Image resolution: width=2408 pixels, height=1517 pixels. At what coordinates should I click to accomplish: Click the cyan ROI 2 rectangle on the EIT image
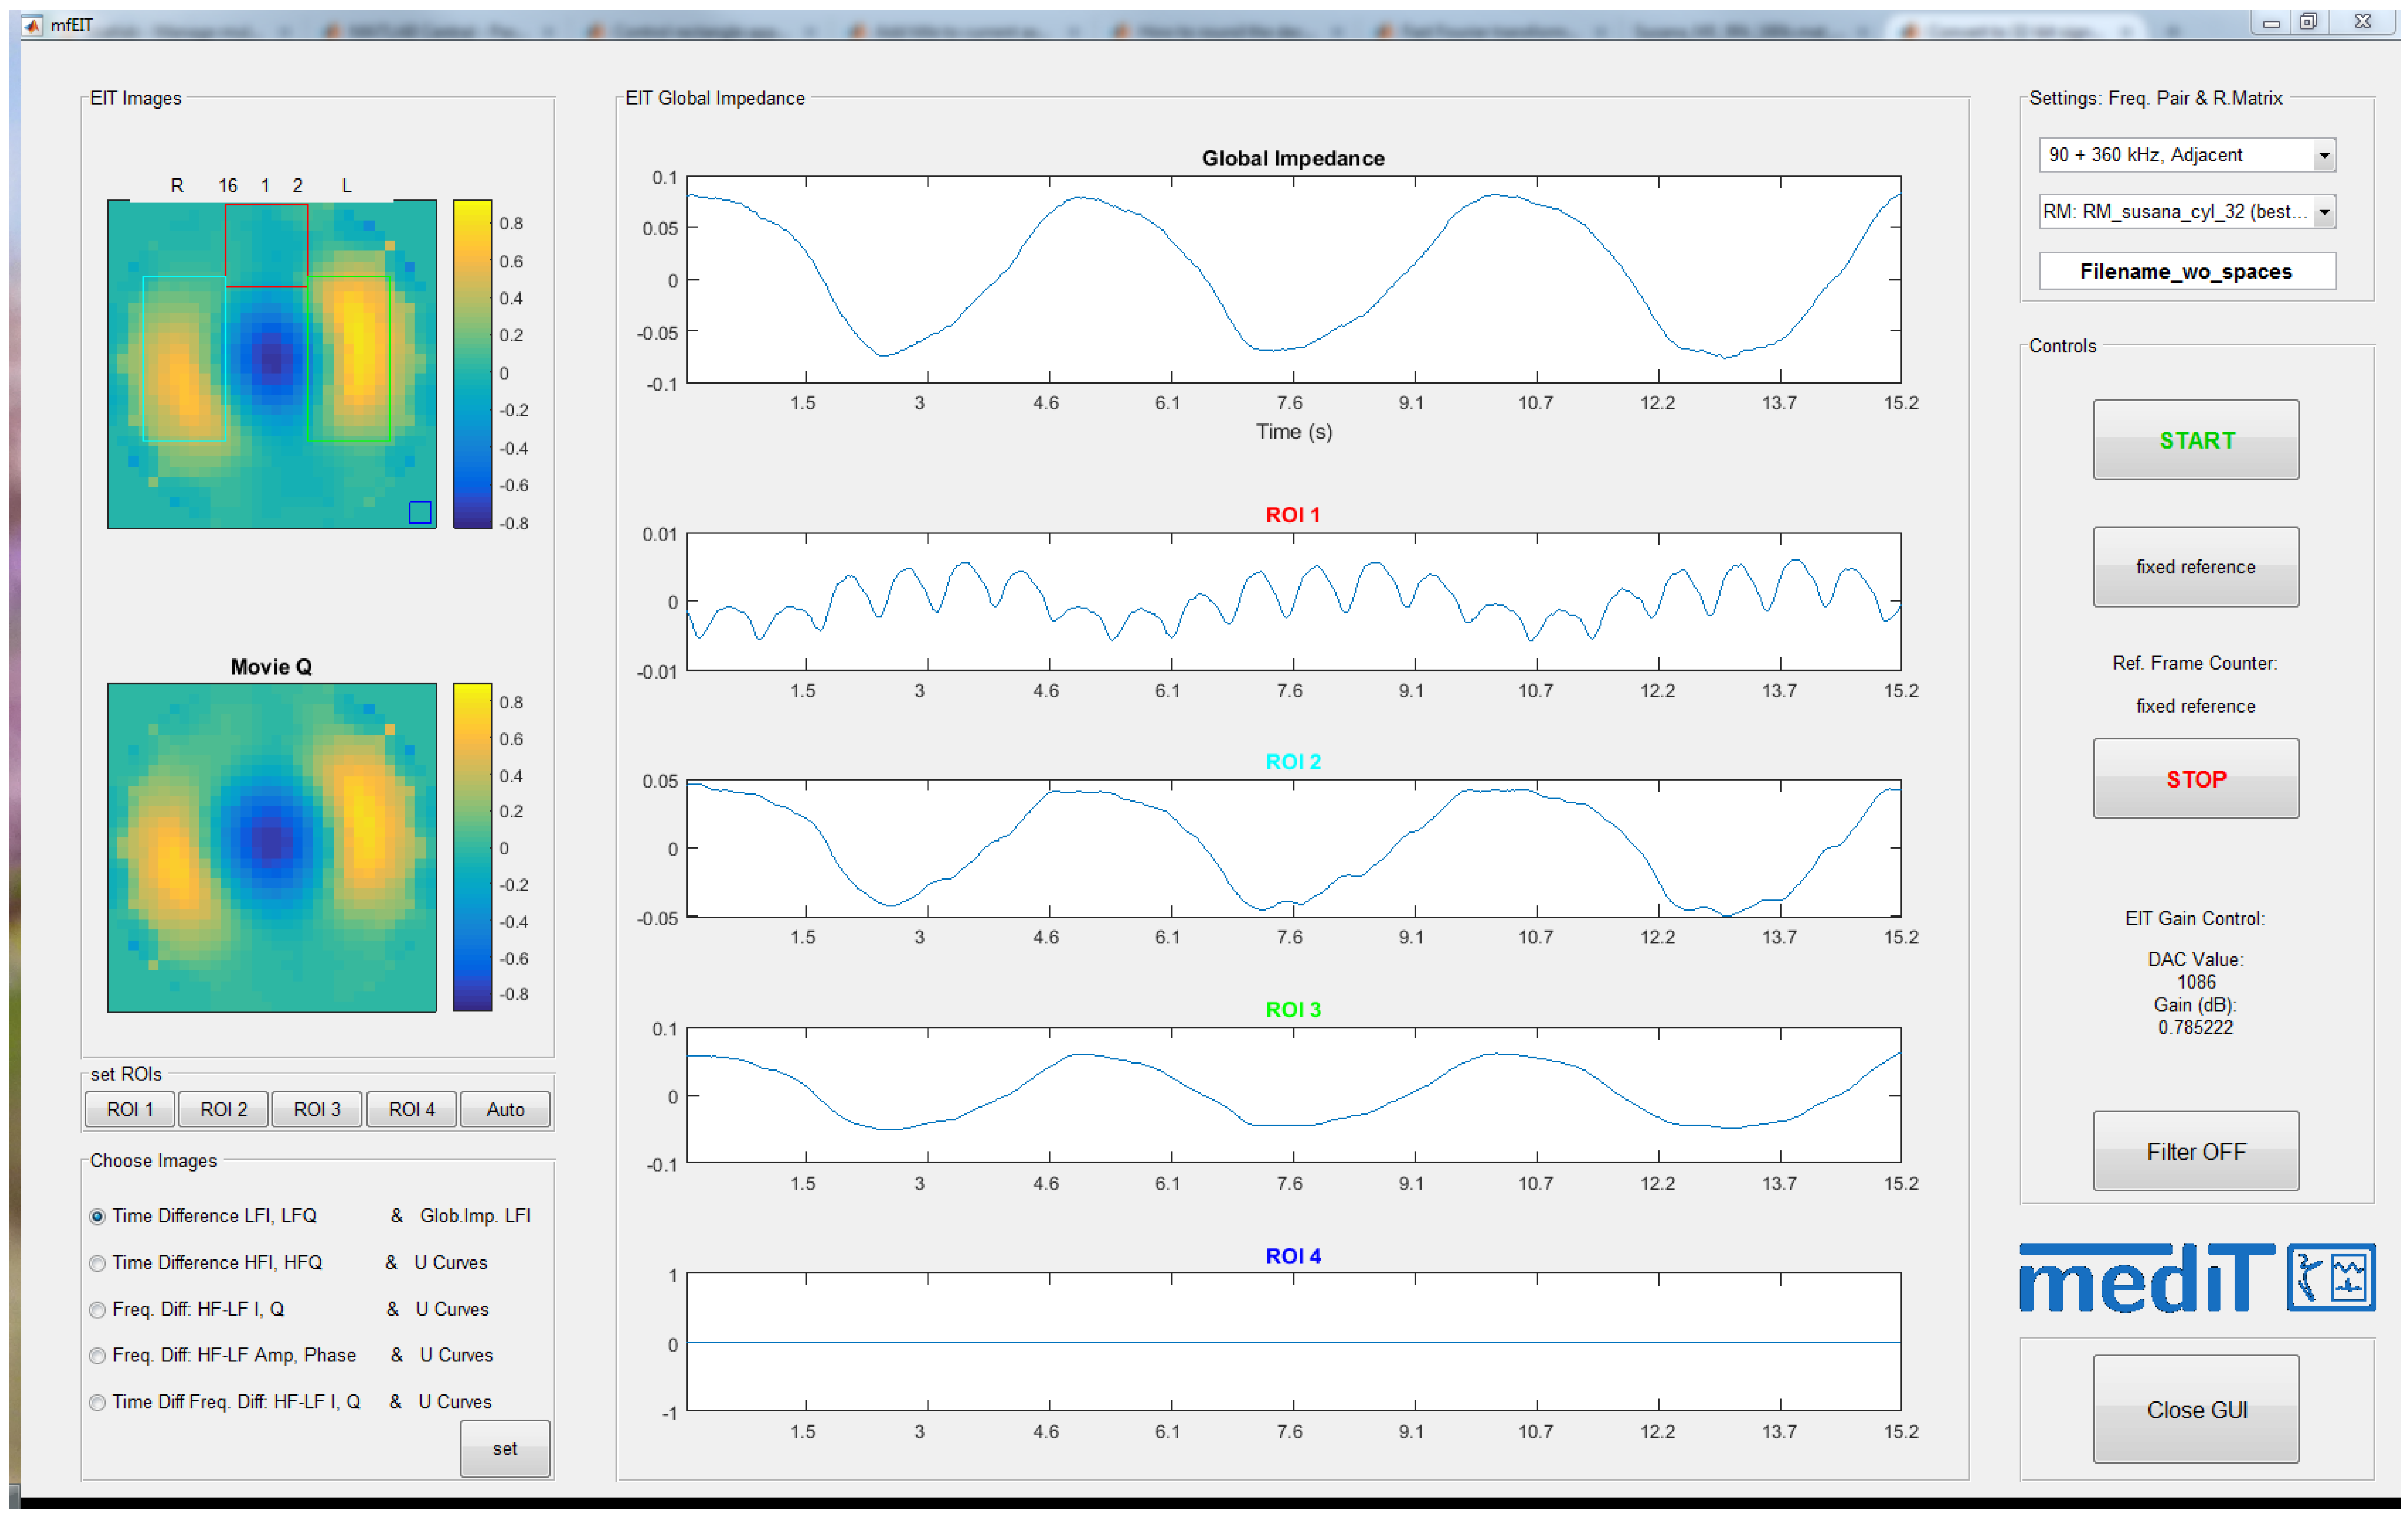[x=184, y=358]
